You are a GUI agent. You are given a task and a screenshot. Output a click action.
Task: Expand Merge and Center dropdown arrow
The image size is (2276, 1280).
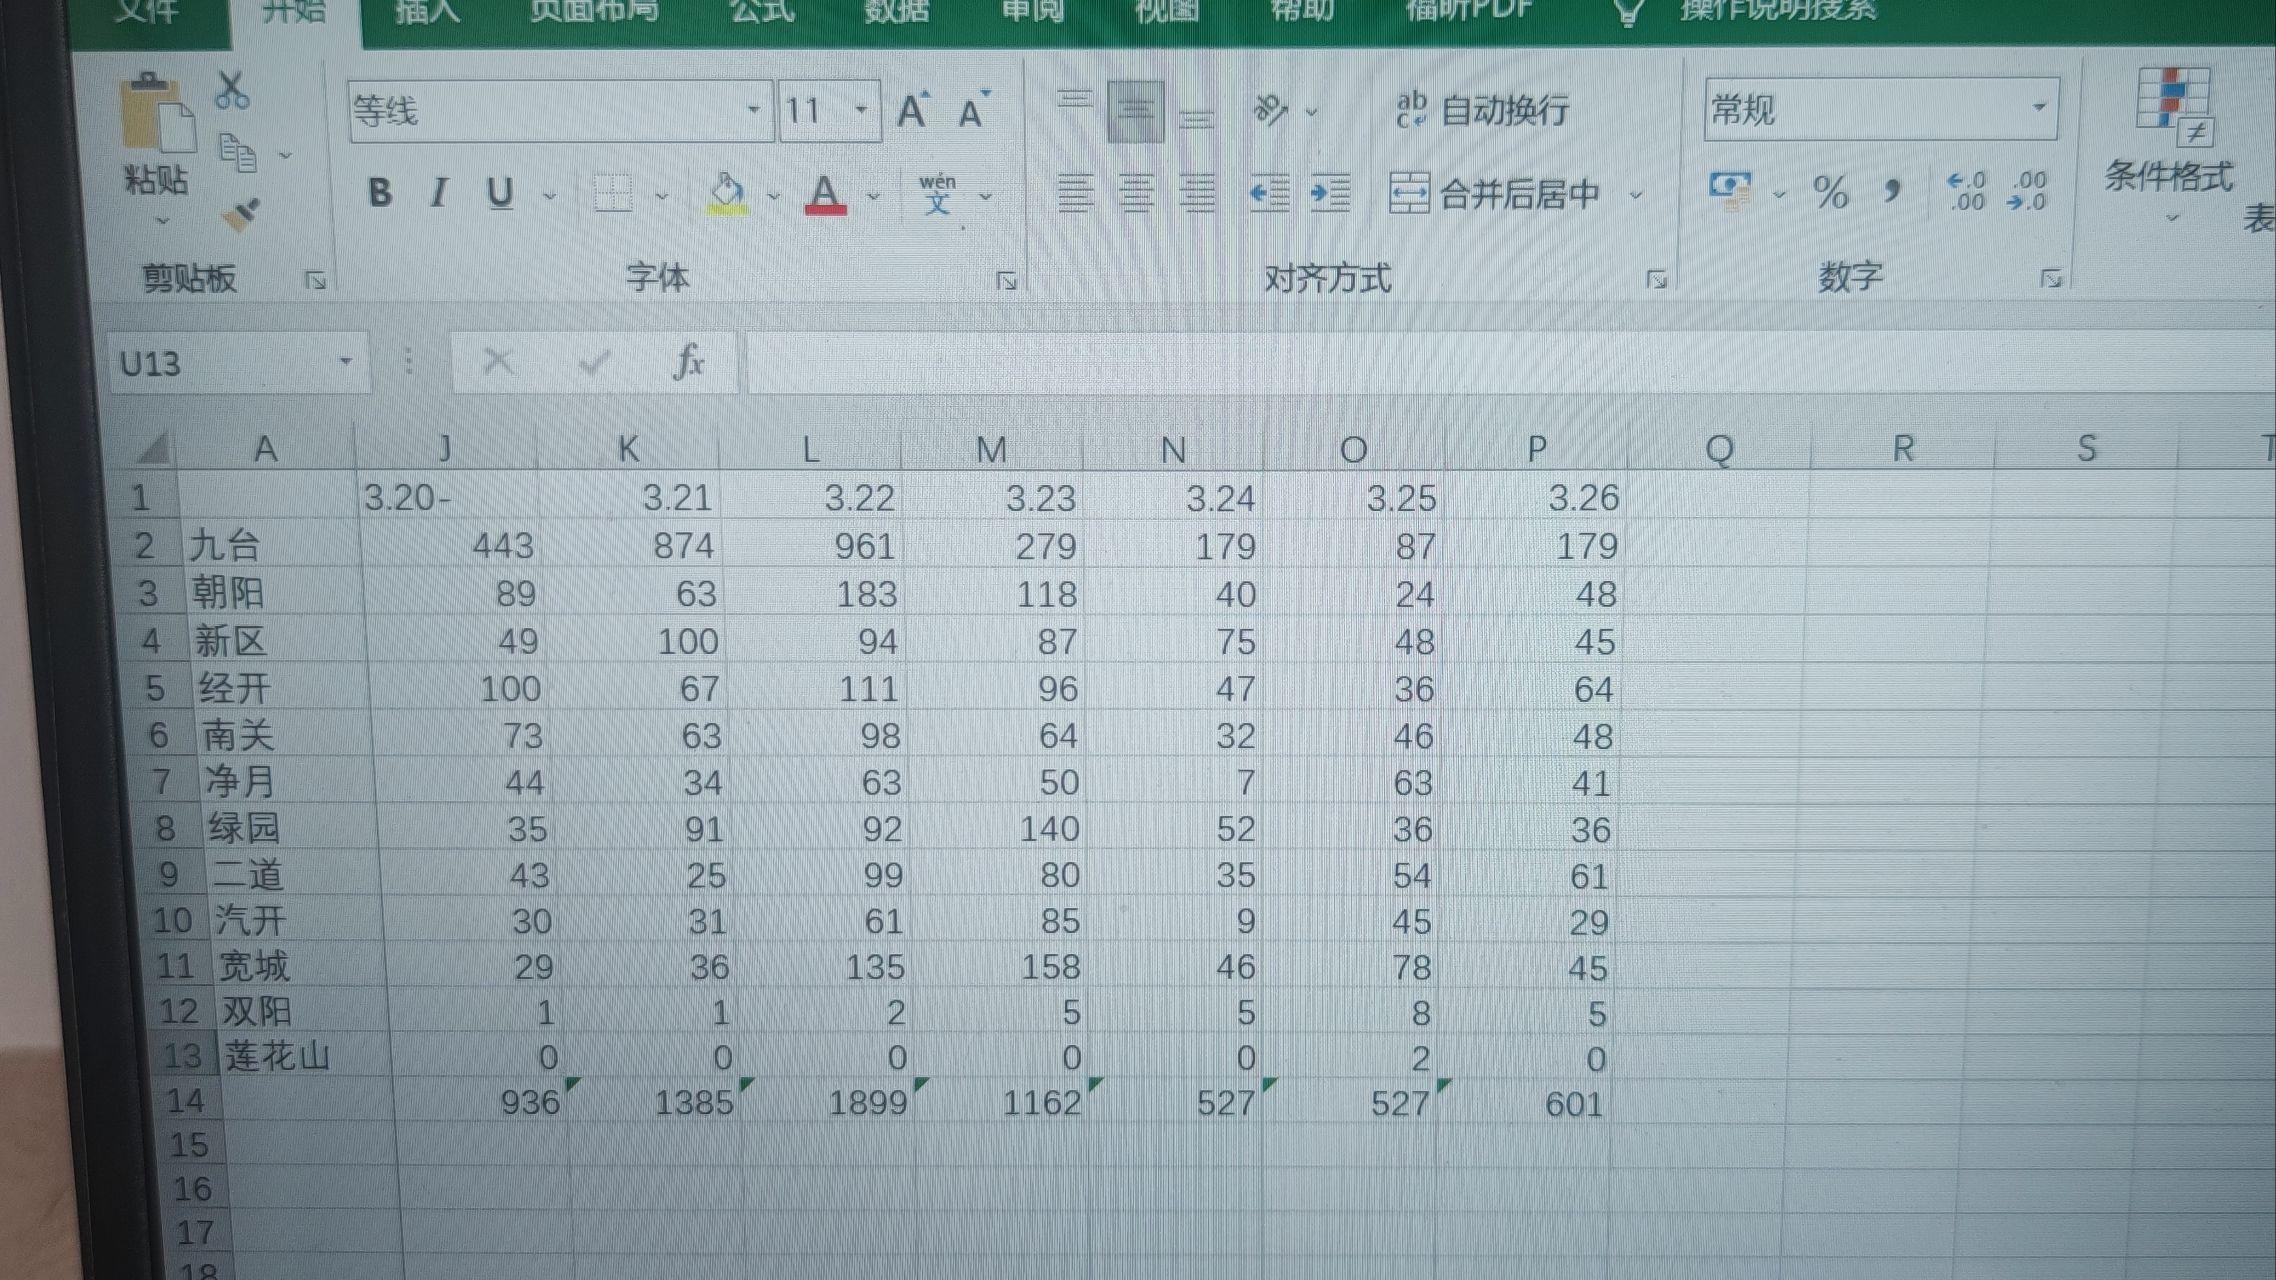click(1636, 195)
